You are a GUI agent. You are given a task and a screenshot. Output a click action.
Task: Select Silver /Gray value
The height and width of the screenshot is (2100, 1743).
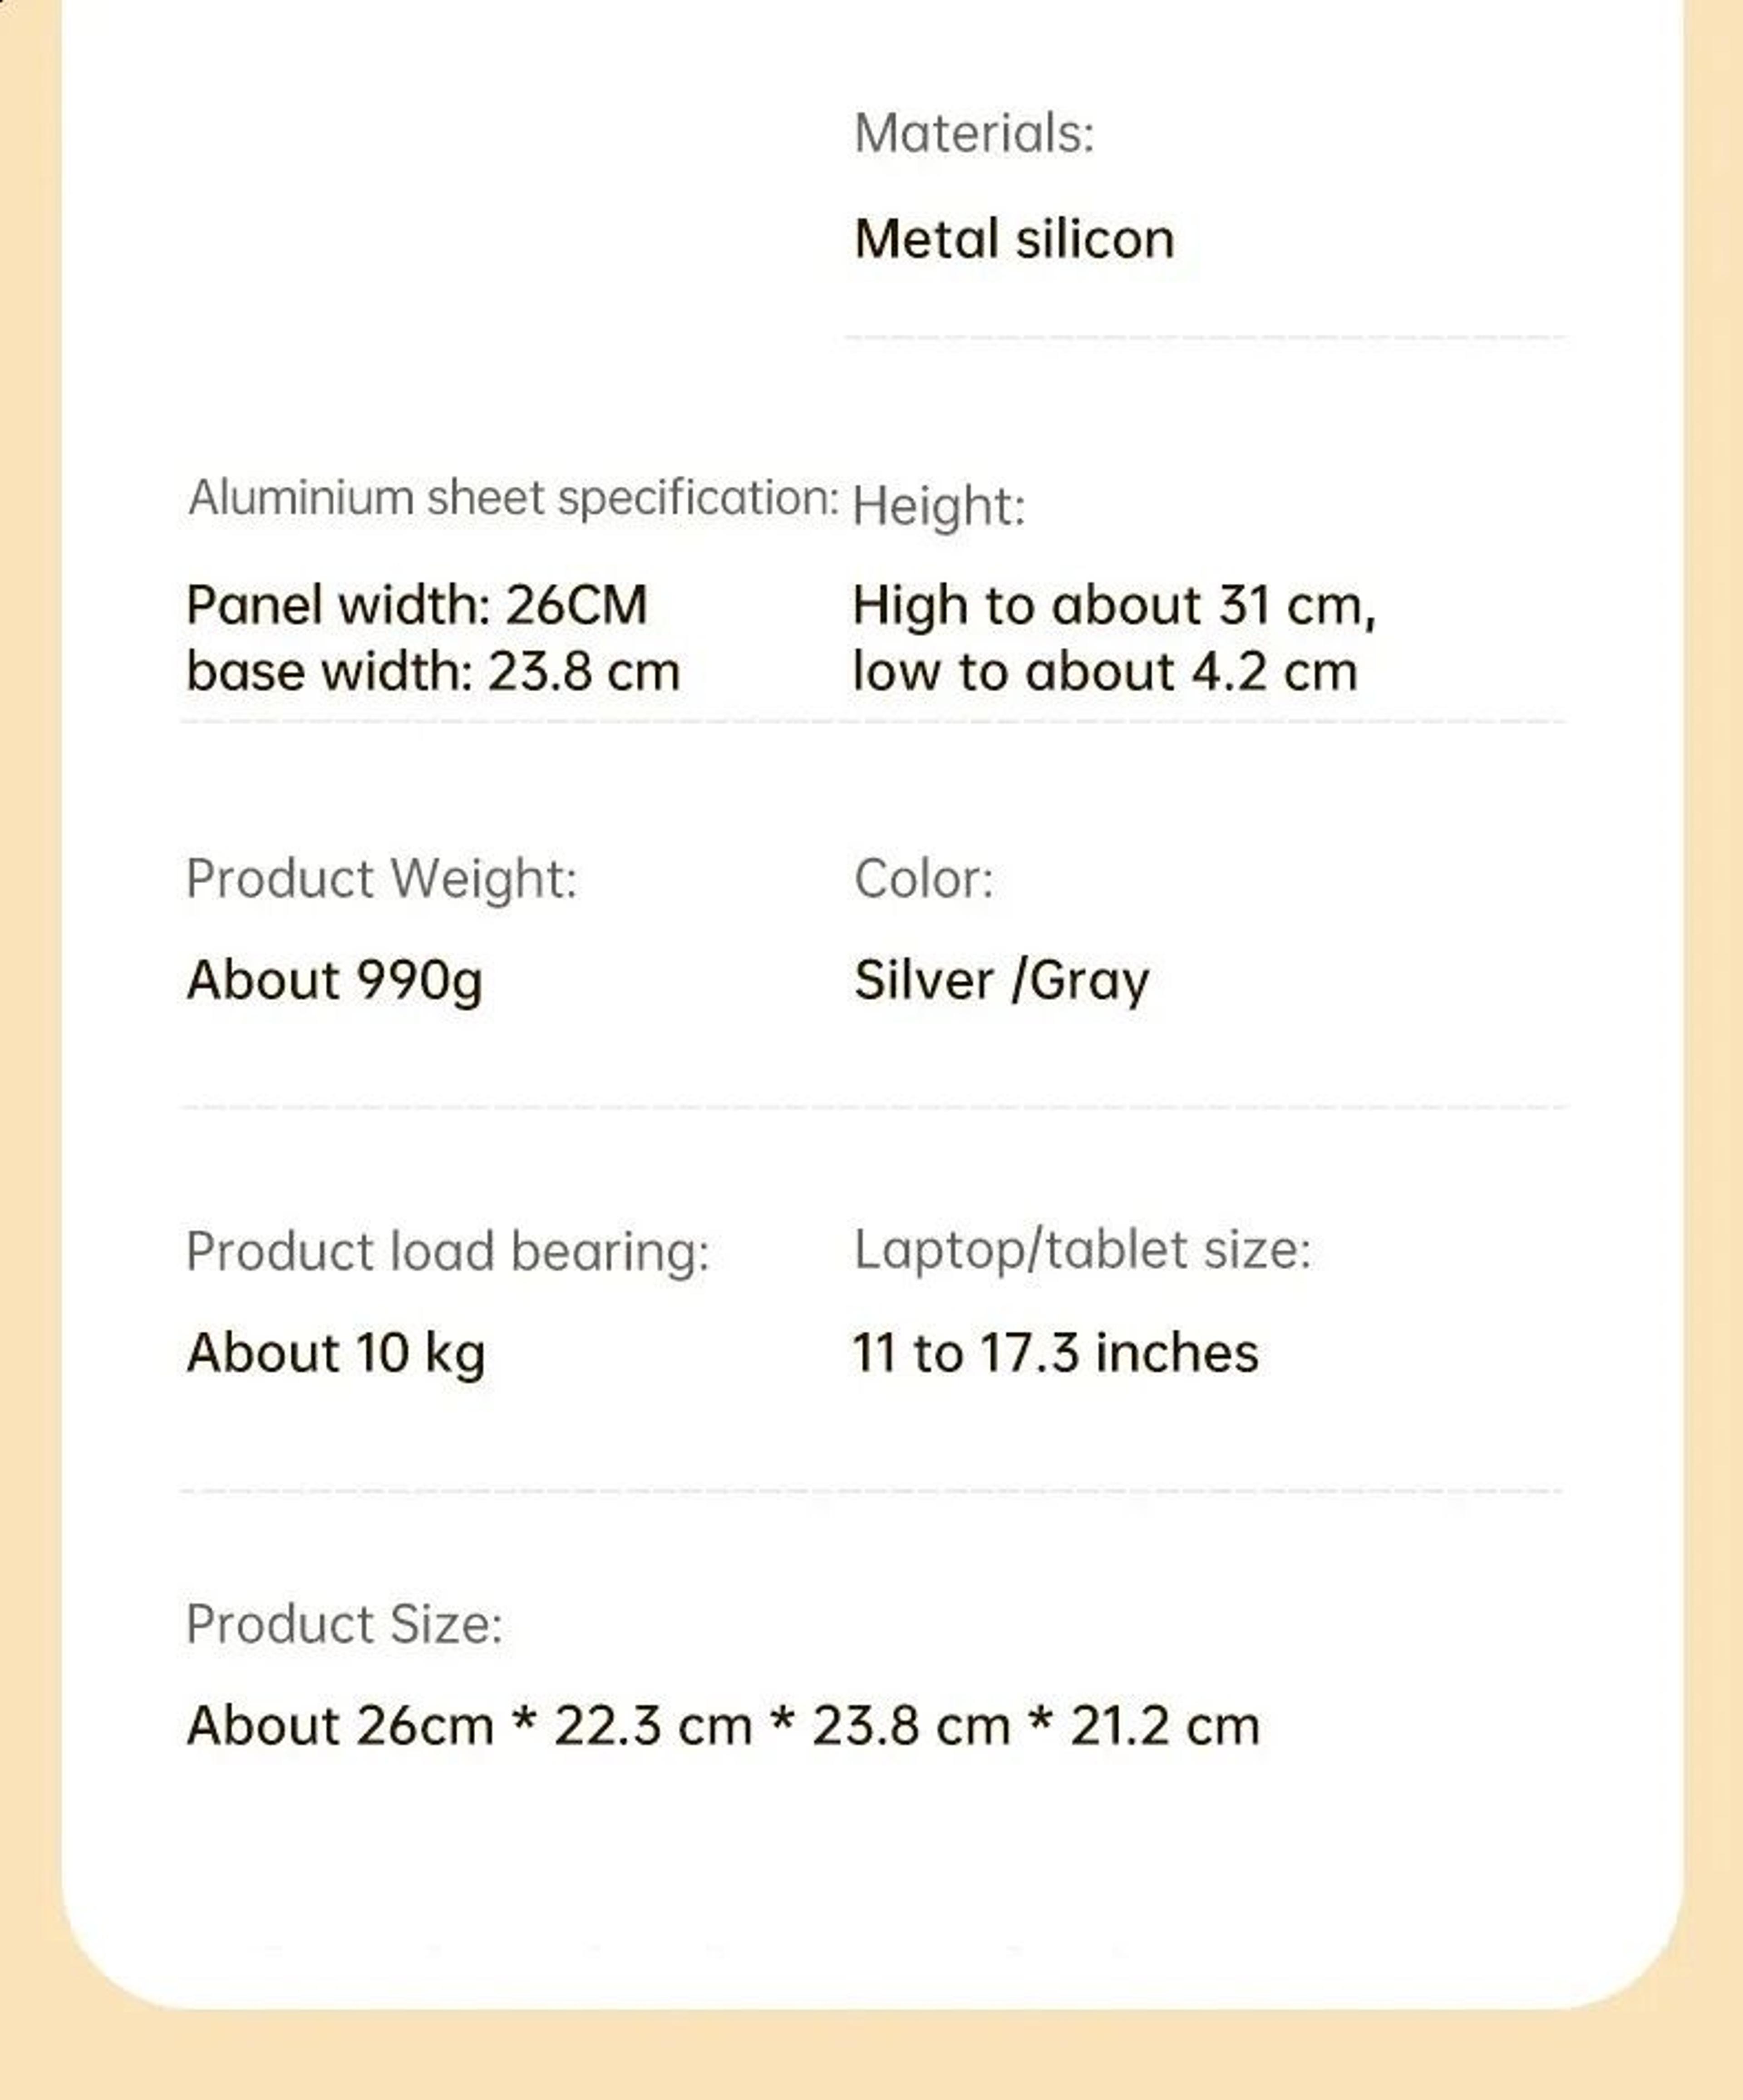(1002, 980)
